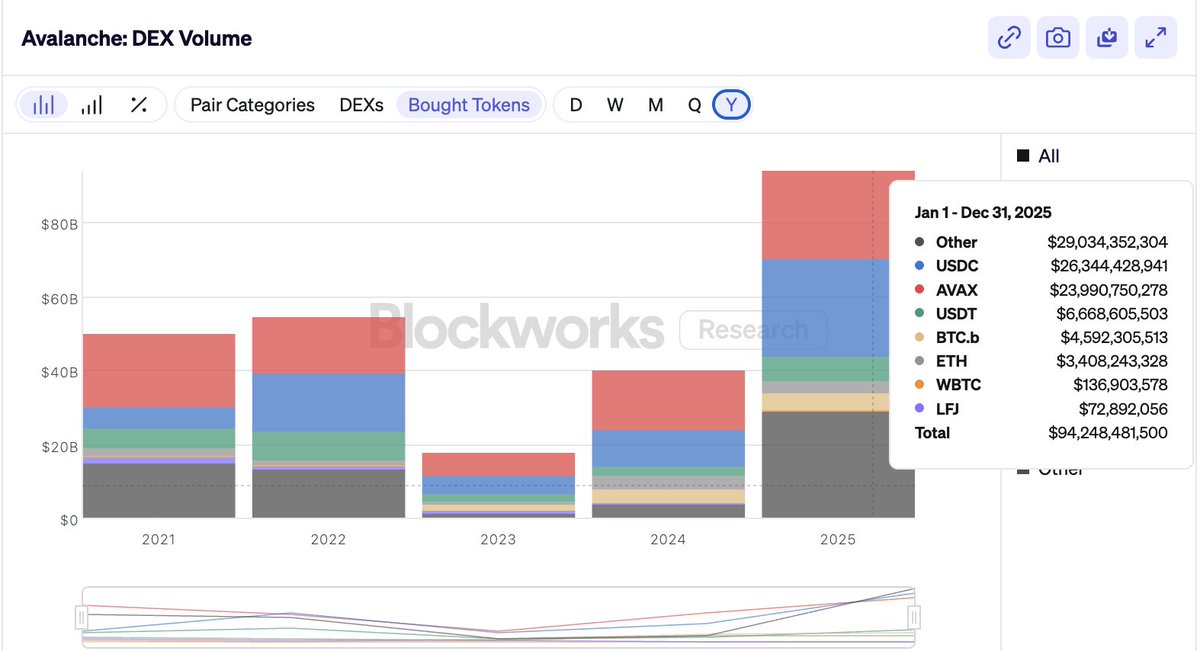Select the Bought Tokens tab
This screenshot has height=651, width=1200.
pyautogui.click(x=469, y=105)
